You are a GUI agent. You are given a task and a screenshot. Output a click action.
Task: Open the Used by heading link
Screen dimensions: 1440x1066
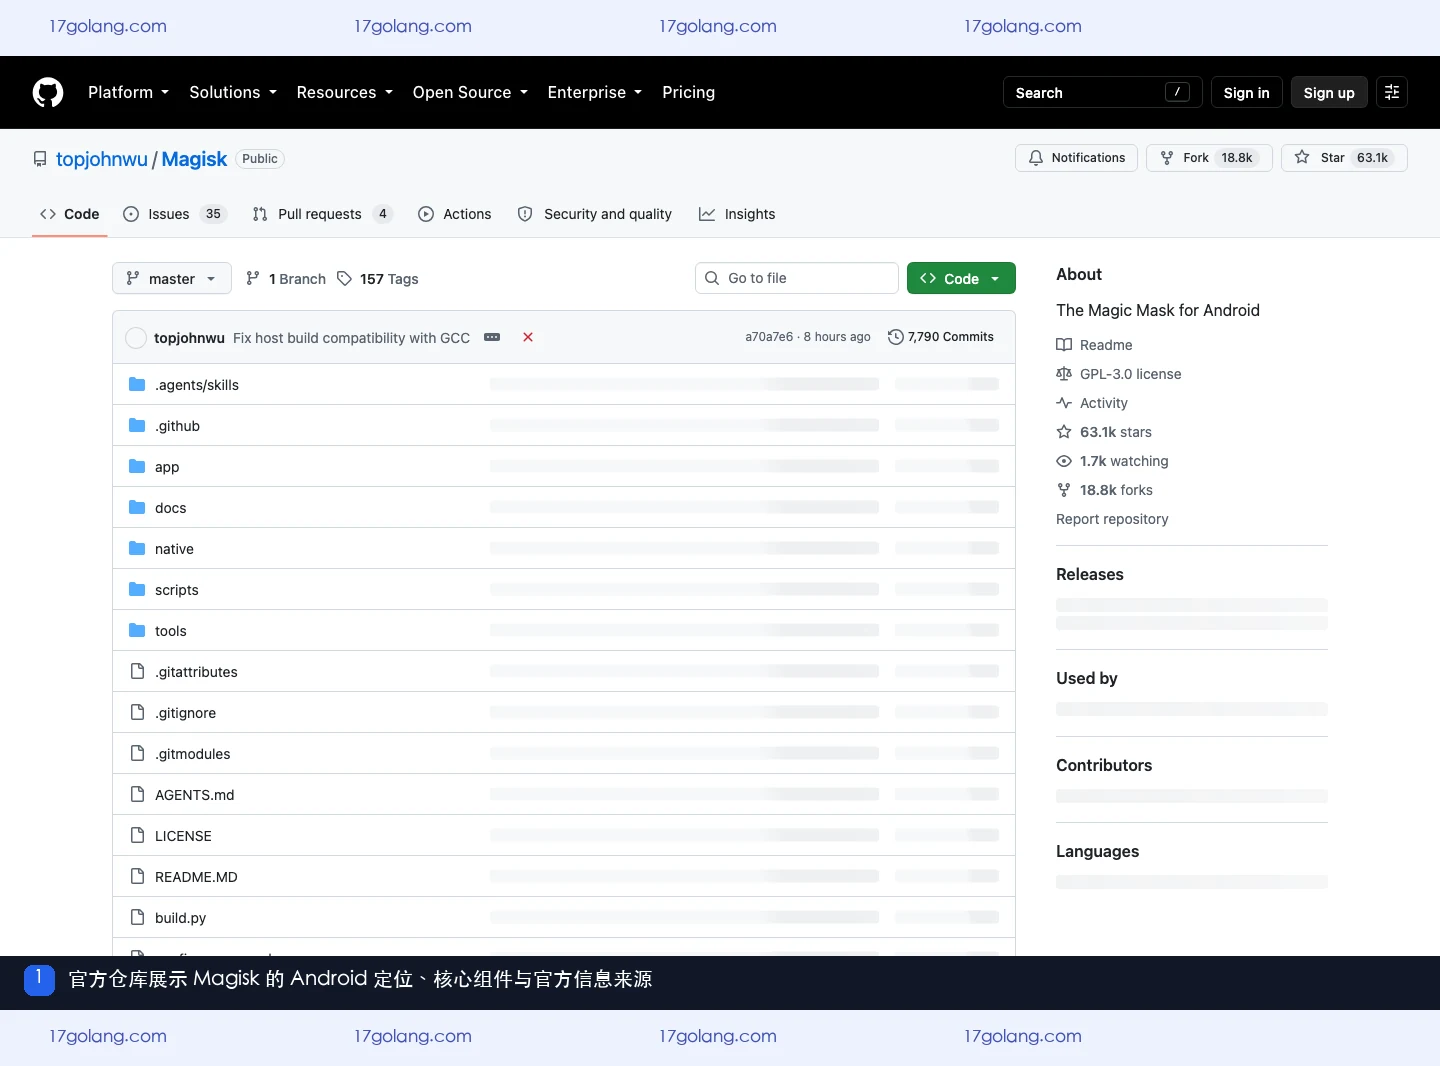click(x=1087, y=678)
